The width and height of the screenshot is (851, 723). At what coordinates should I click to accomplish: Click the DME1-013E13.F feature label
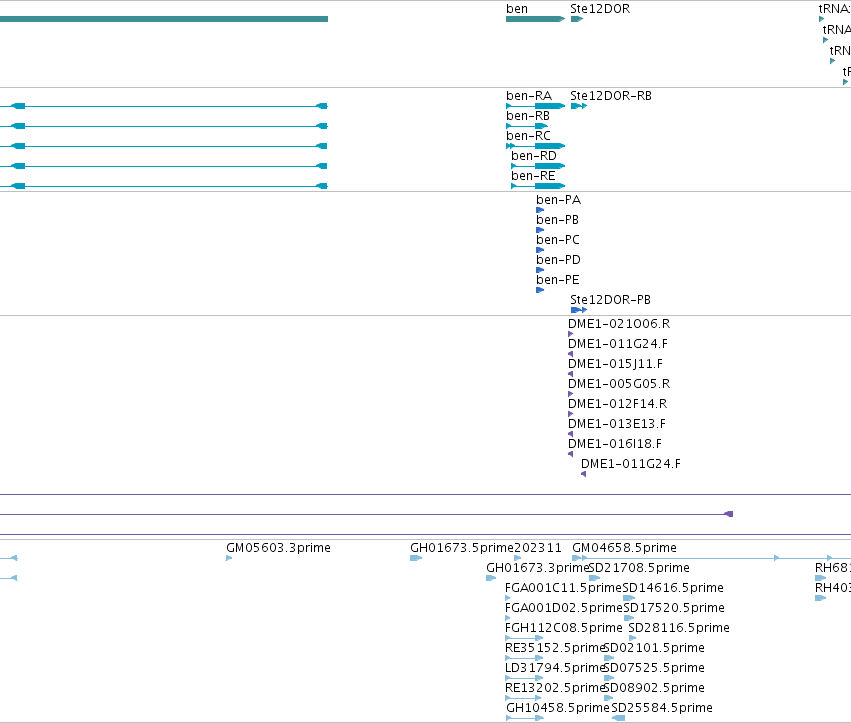(617, 424)
